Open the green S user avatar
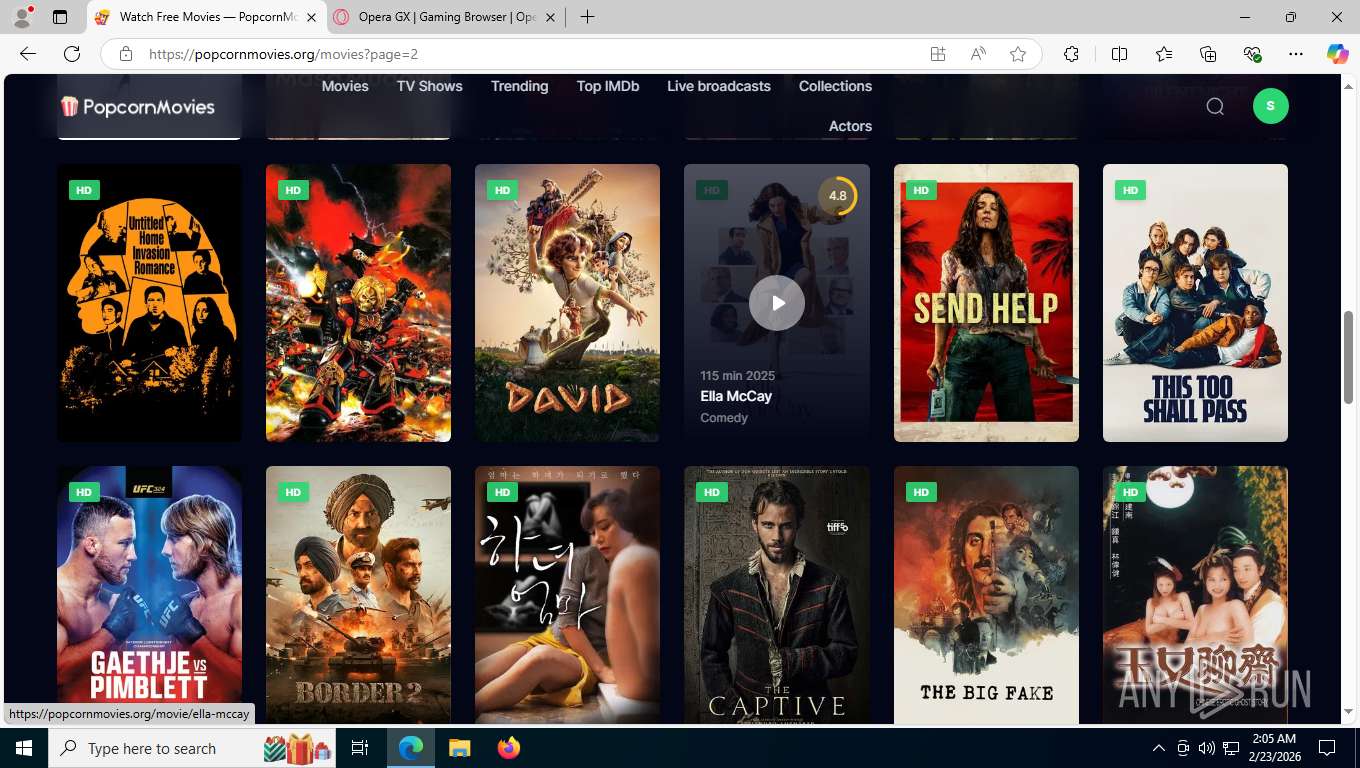The width and height of the screenshot is (1360, 768). (1270, 106)
